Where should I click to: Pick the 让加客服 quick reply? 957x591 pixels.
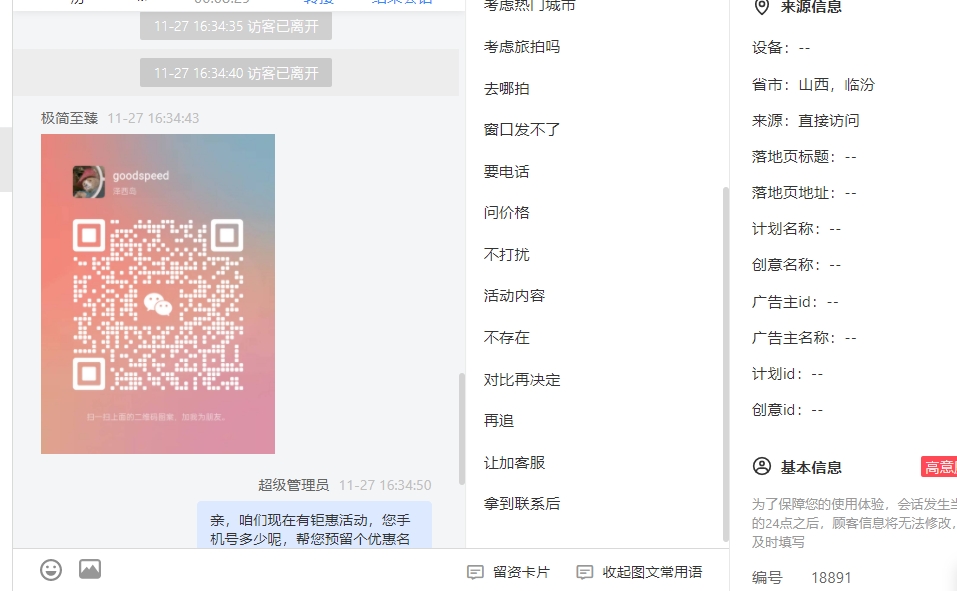point(514,463)
